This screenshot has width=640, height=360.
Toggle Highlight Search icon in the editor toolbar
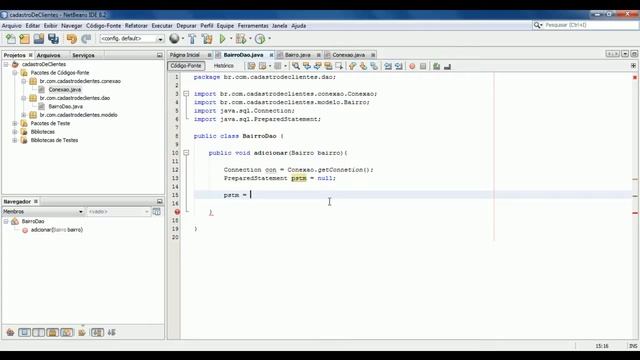pyautogui.click(x=328, y=66)
